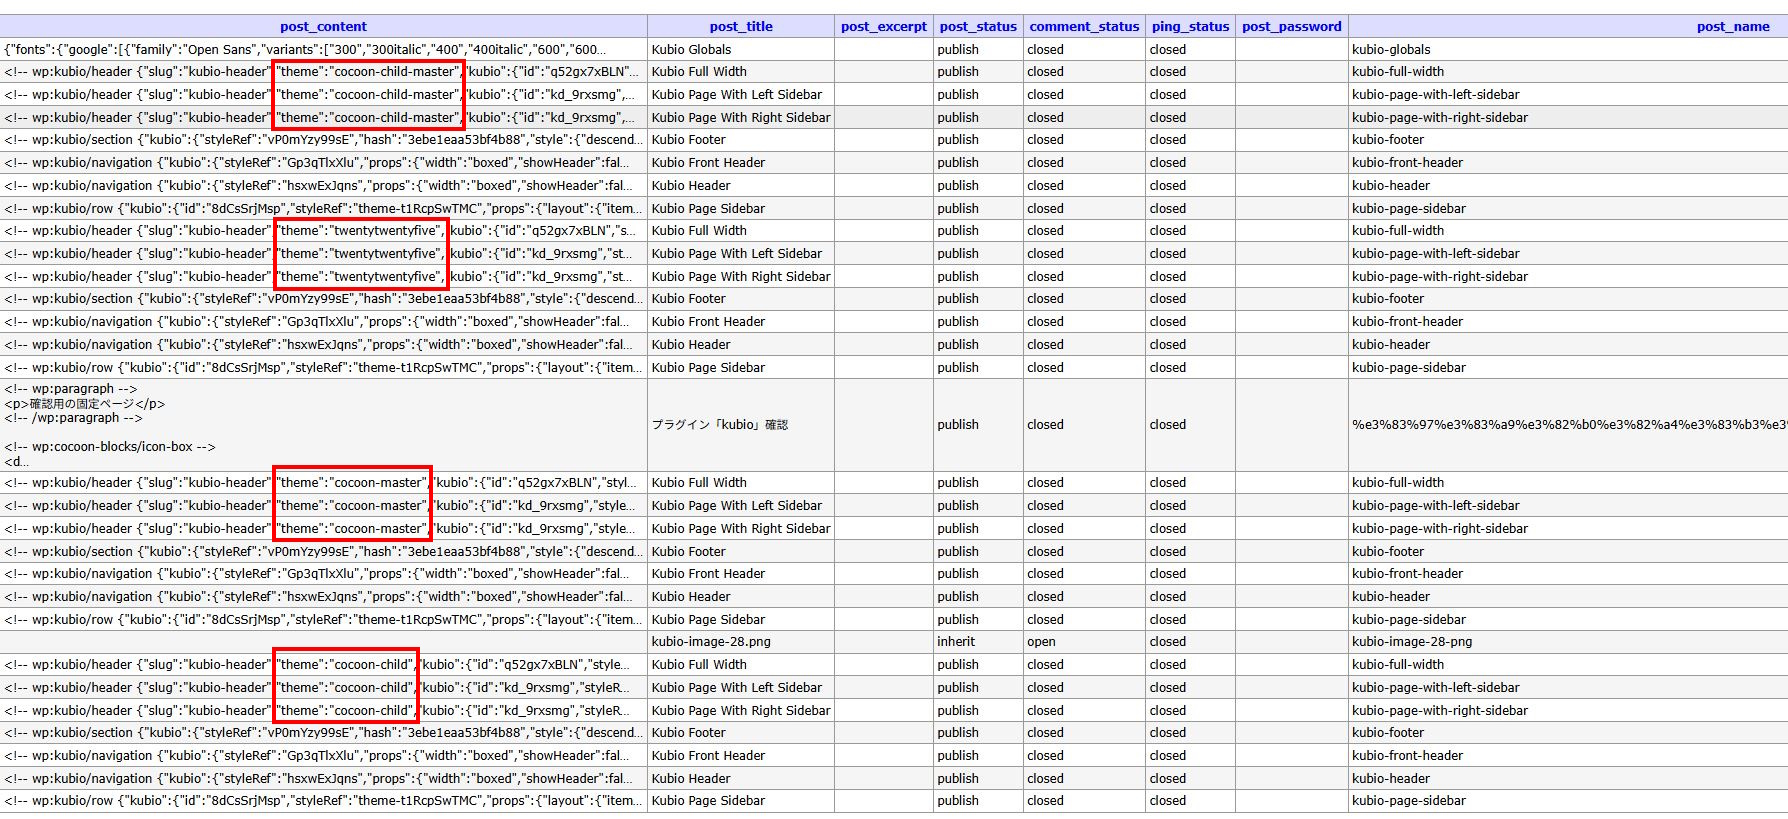Click the comment_status column header
This screenshot has height=819, width=1788.
[1084, 27]
